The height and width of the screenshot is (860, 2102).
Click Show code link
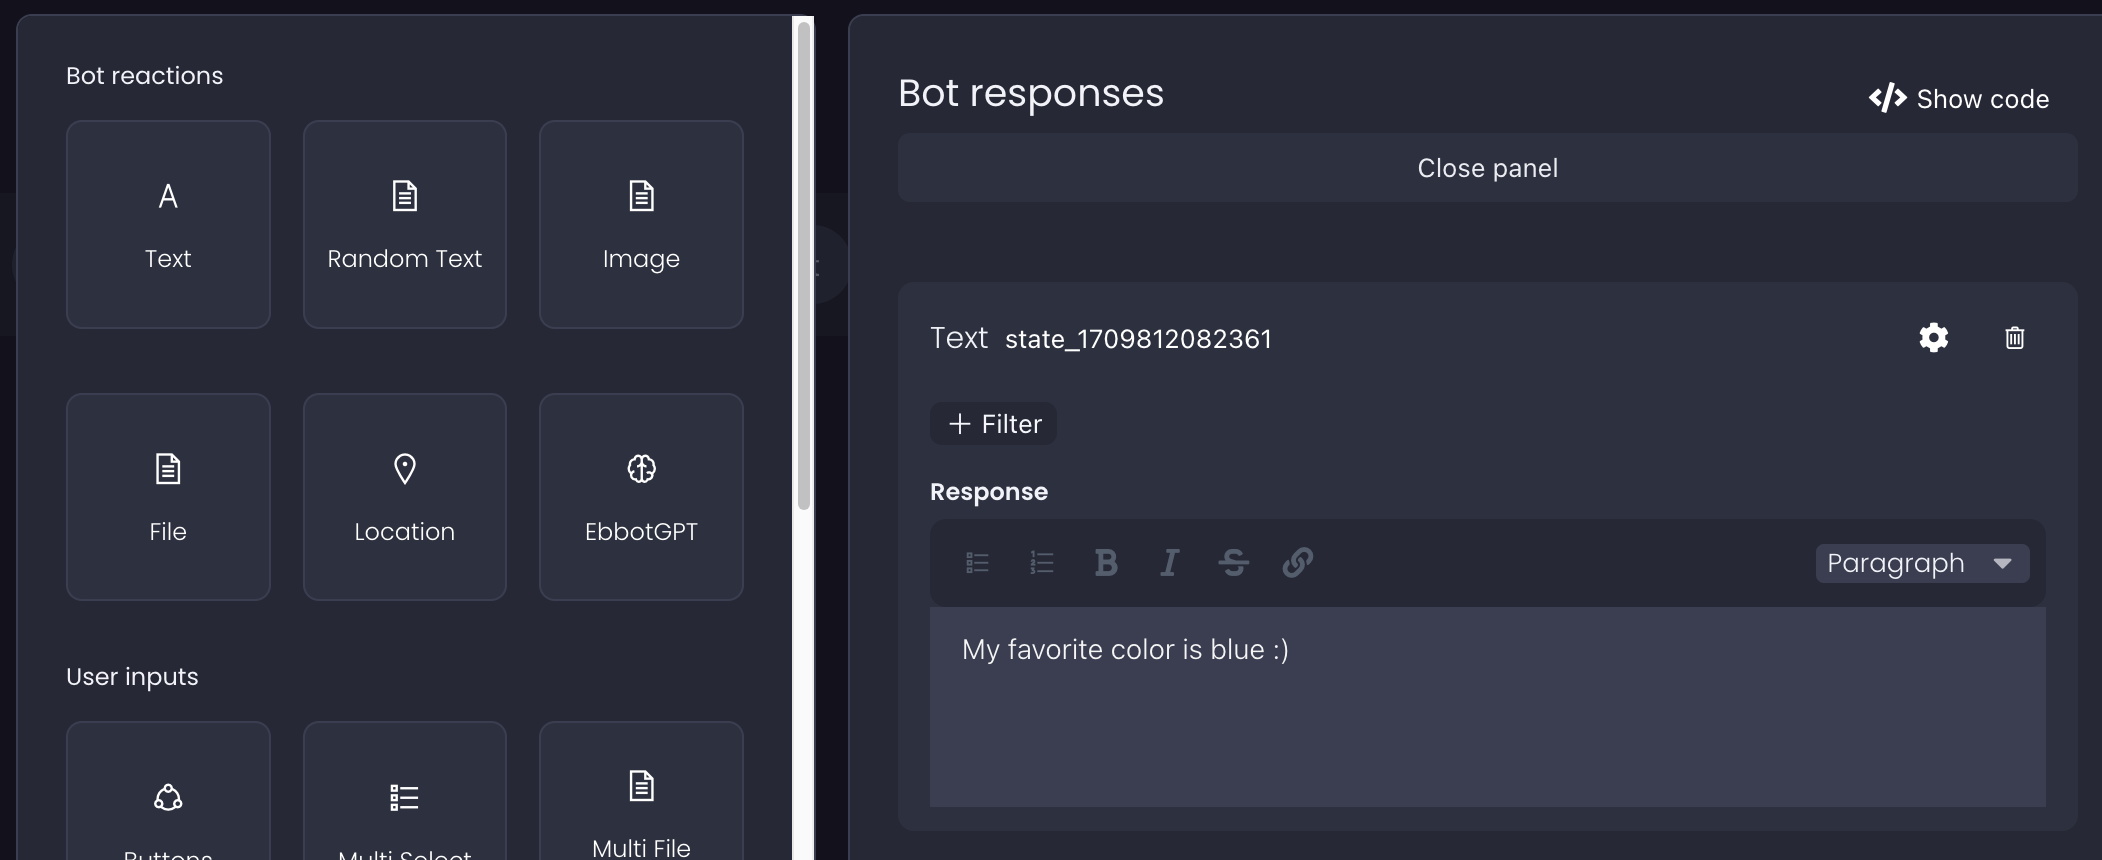pos(1959,99)
